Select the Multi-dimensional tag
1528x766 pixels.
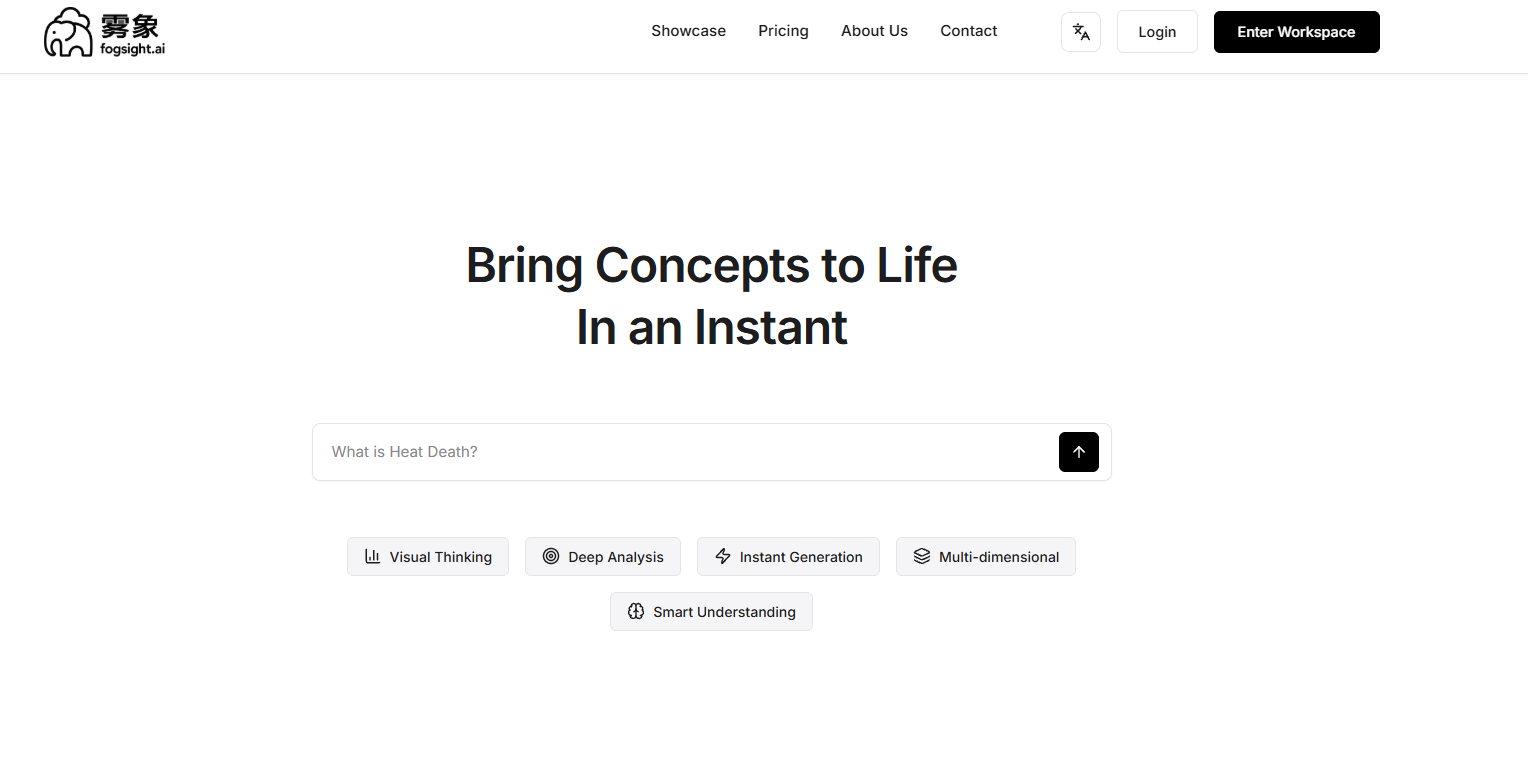pyautogui.click(x=986, y=557)
